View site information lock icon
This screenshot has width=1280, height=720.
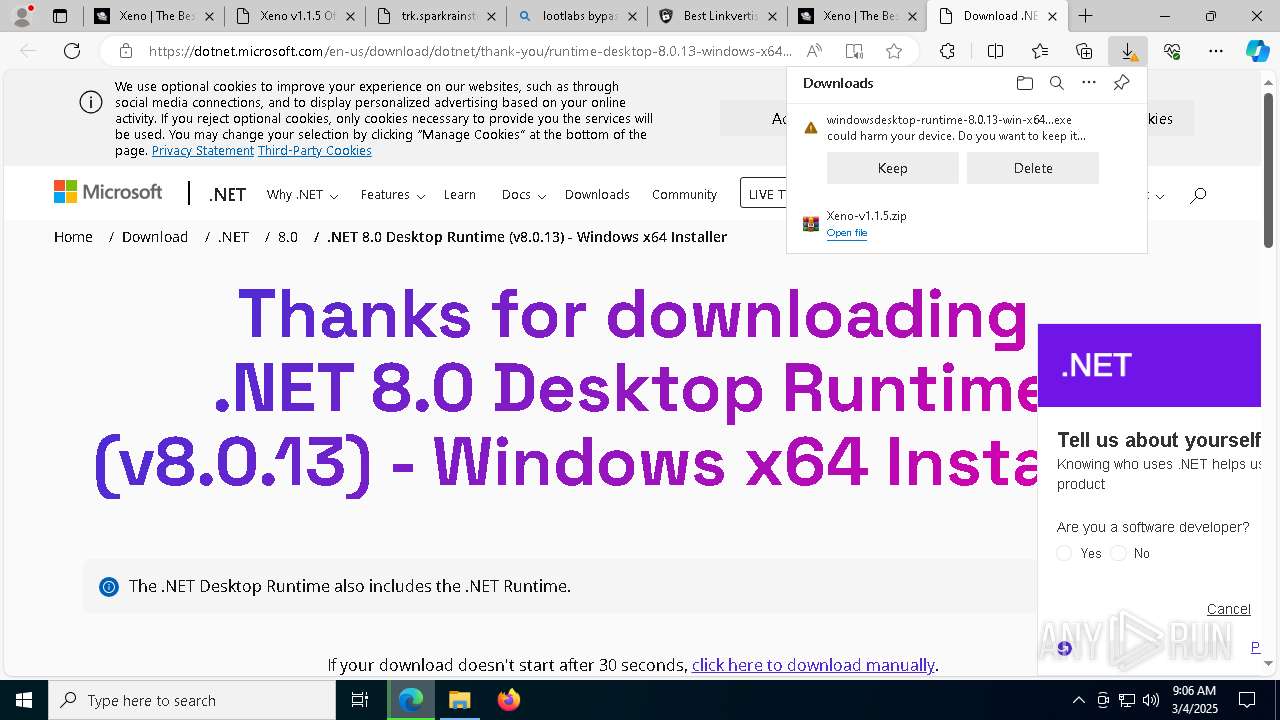pyautogui.click(x=125, y=51)
